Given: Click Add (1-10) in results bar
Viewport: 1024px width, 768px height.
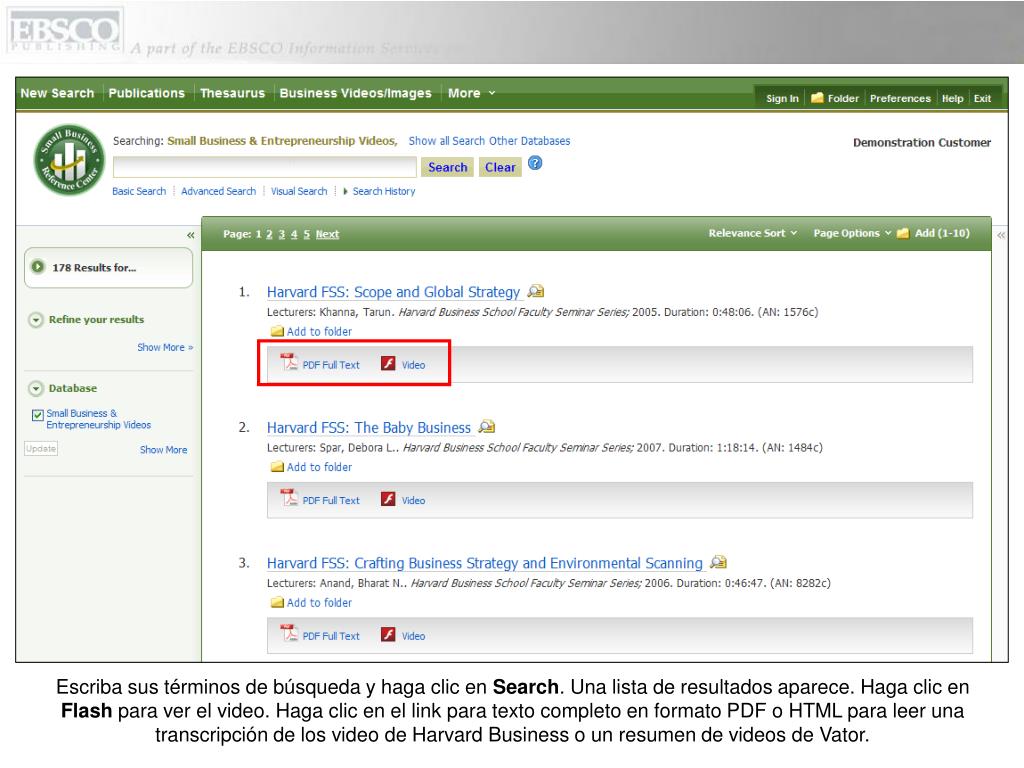Looking at the screenshot, I should pos(942,233).
